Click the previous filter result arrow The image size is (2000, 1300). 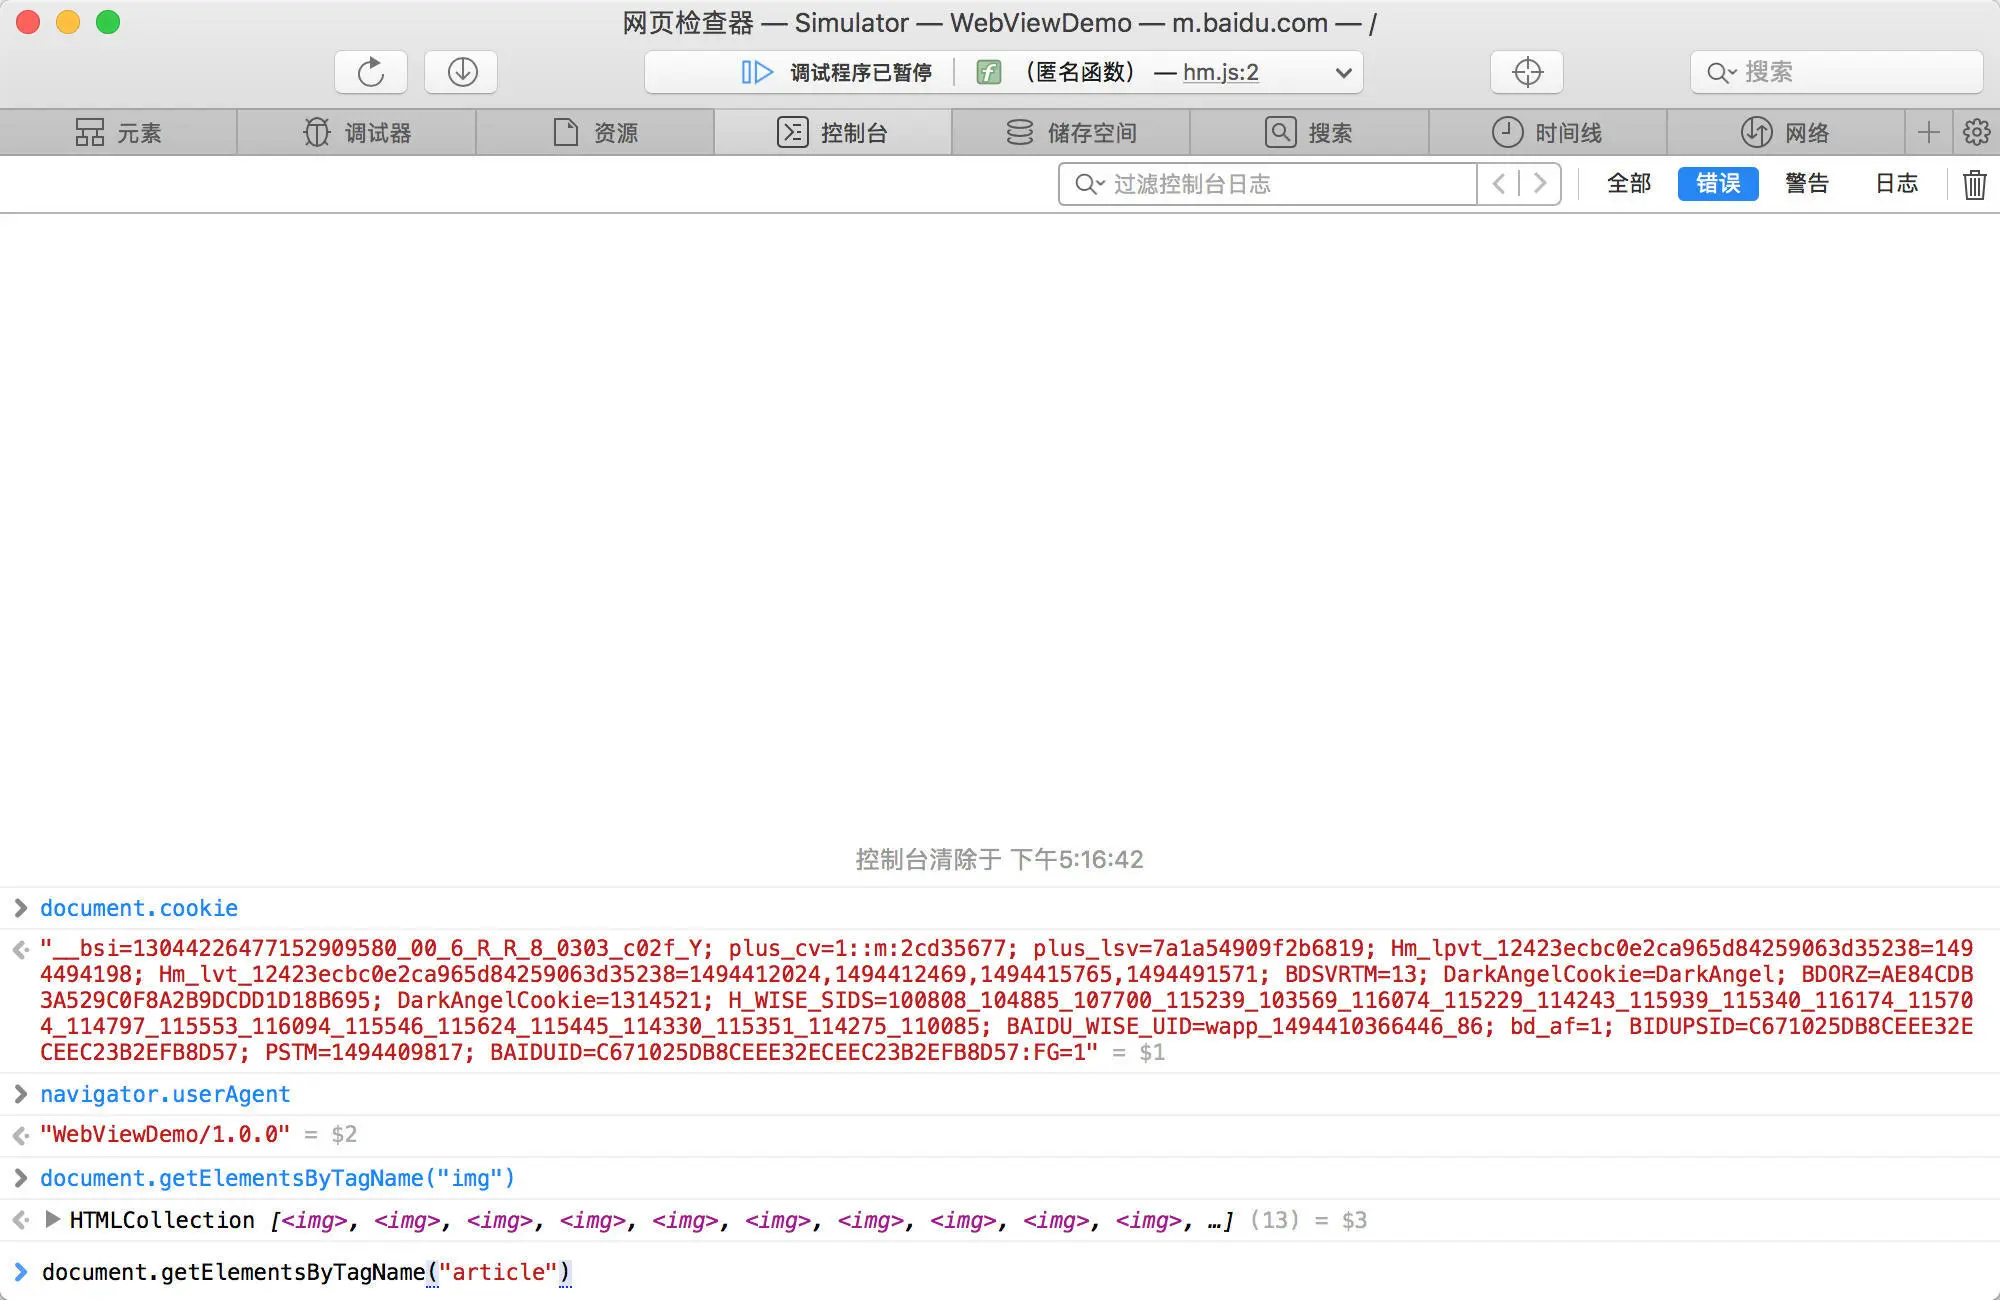[1498, 184]
